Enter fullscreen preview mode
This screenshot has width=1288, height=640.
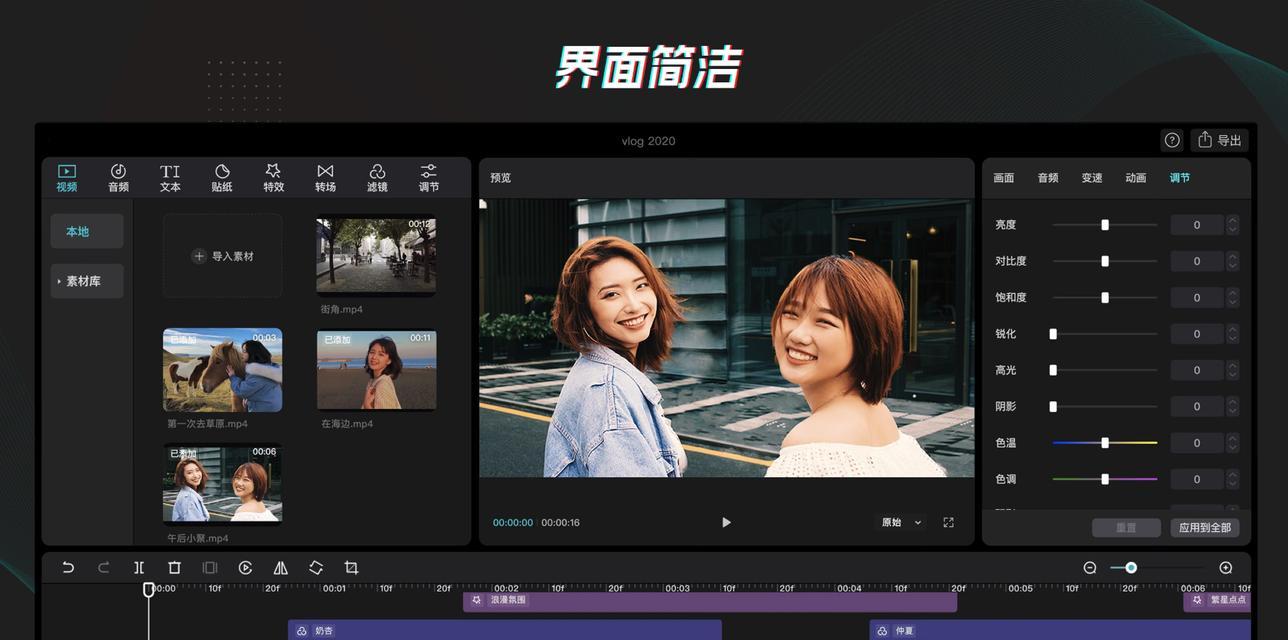[x=949, y=522]
